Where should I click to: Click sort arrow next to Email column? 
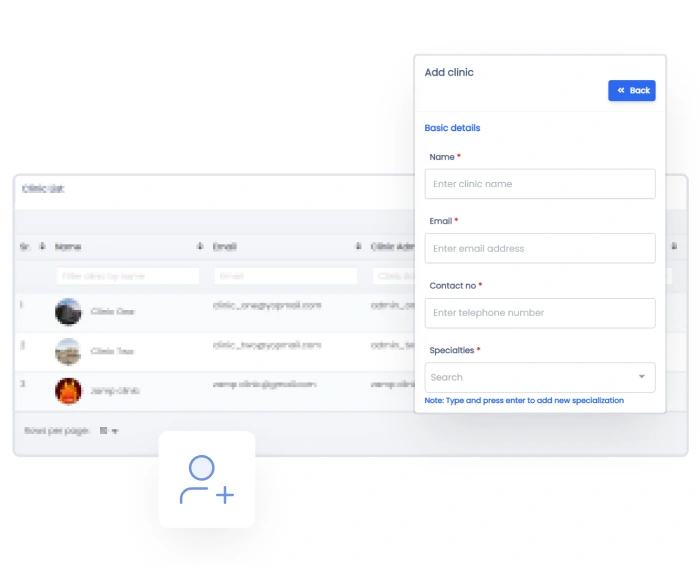[358, 246]
